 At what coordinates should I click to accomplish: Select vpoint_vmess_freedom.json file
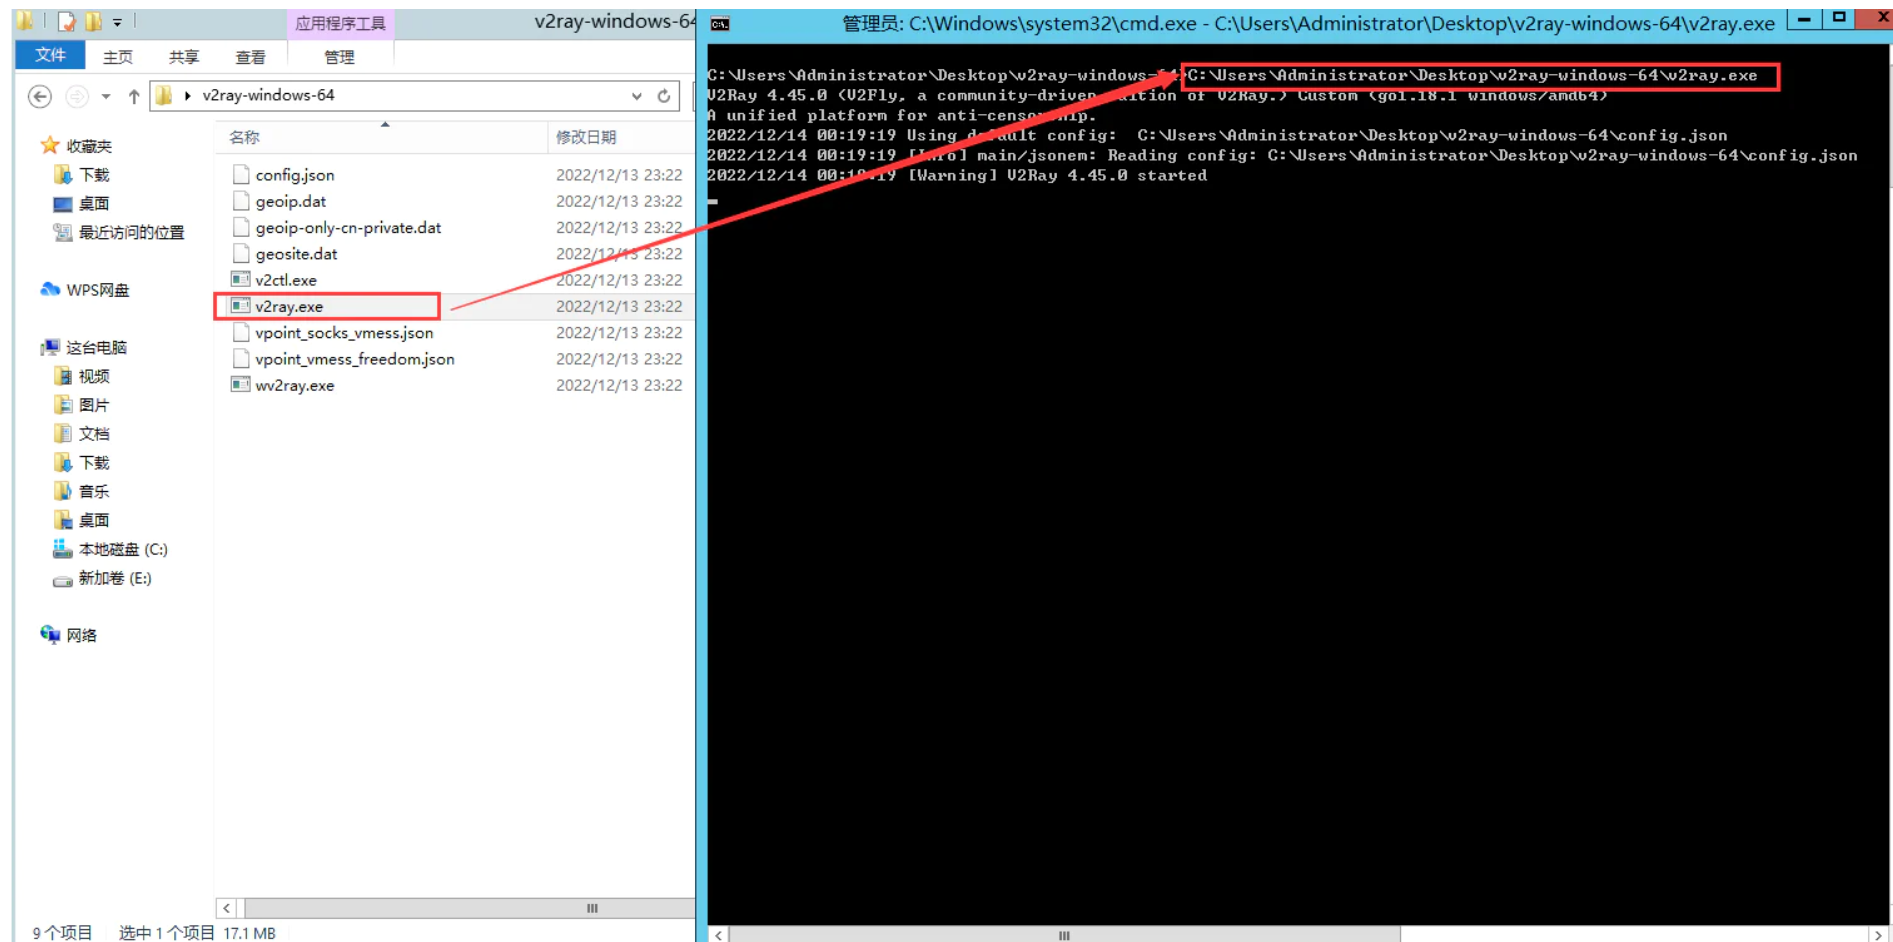(354, 358)
